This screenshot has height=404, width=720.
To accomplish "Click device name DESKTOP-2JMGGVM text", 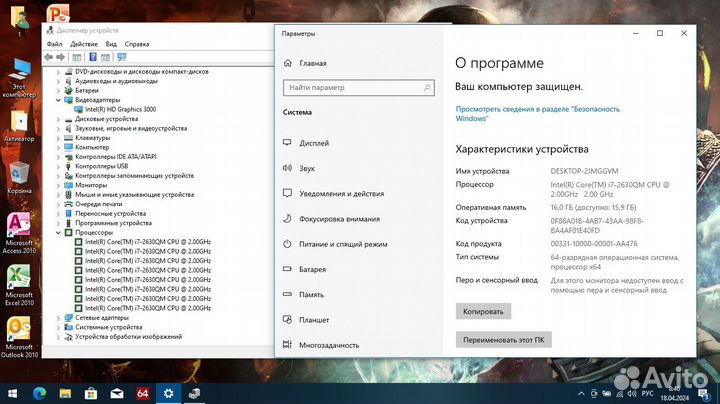I will pyautogui.click(x=584, y=171).
